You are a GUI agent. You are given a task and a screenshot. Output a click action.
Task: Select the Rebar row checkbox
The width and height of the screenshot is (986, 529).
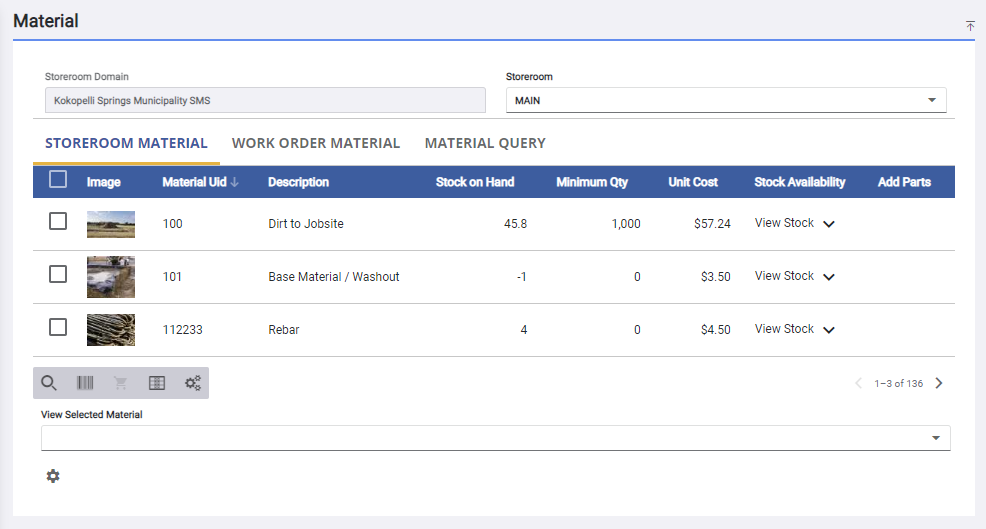pyautogui.click(x=58, y=327)
